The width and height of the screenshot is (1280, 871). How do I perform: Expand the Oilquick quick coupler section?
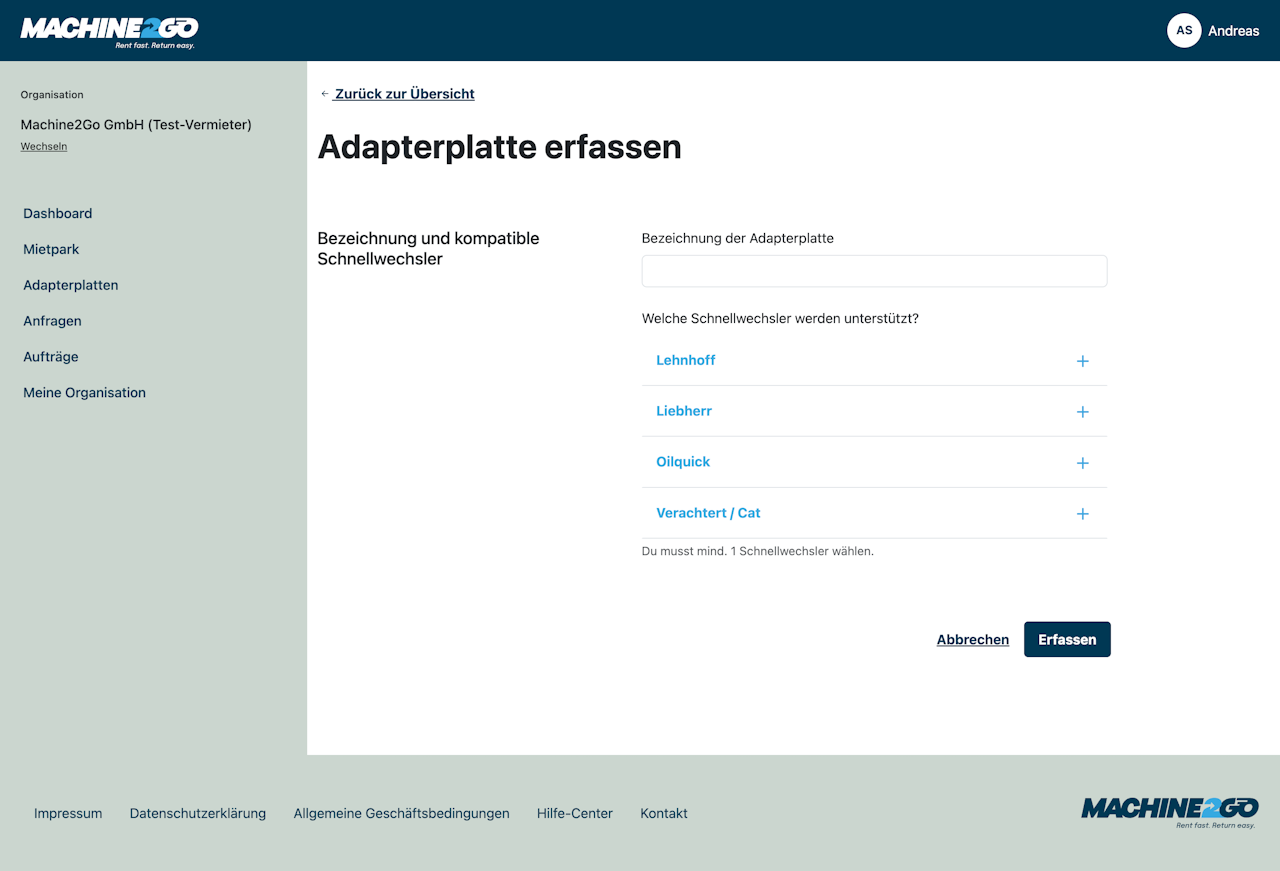coord(874,462)
